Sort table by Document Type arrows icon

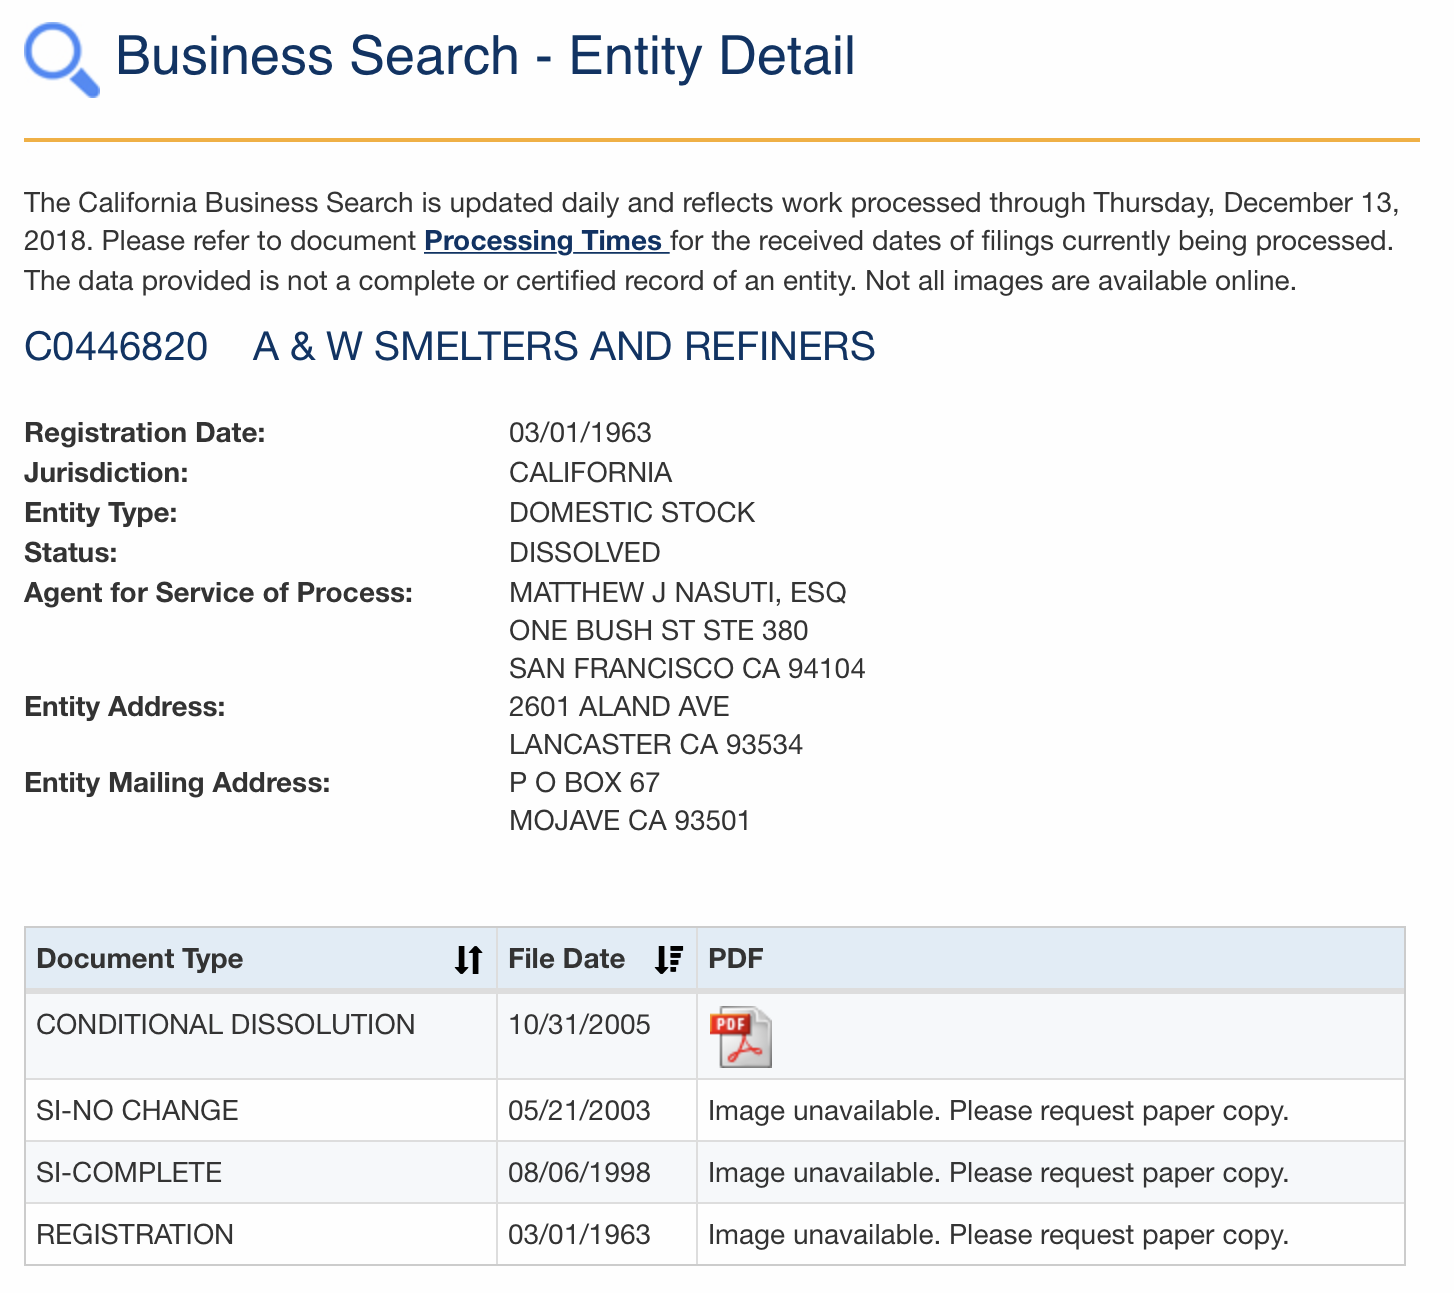point(468,959)
